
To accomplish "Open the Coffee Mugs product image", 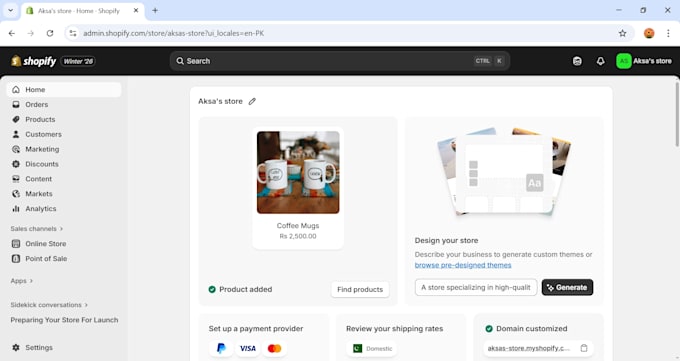I will point(298,172).
